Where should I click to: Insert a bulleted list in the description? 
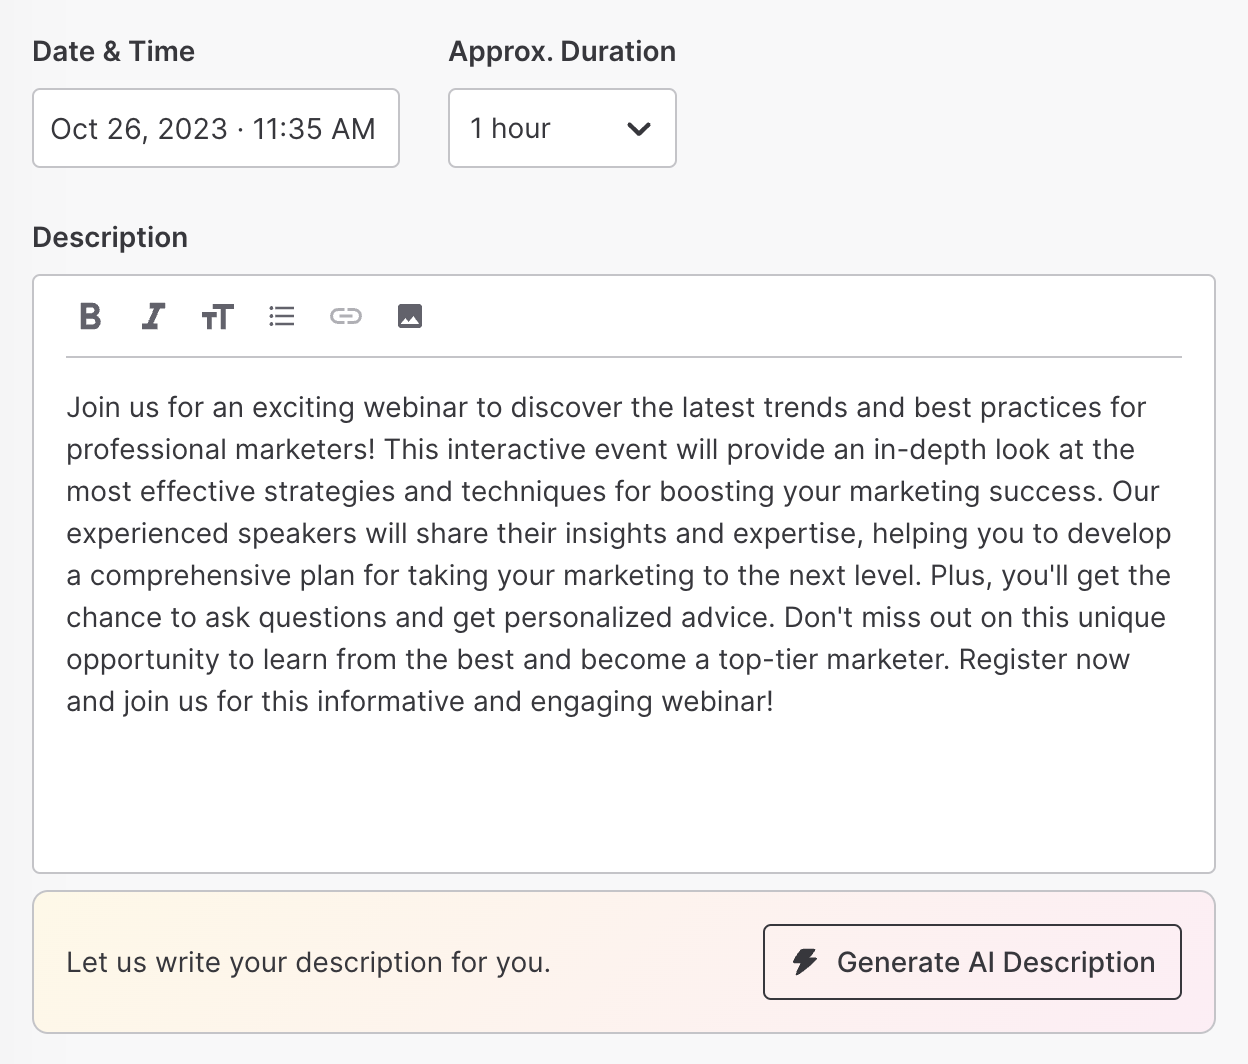(x=282, y=317)
